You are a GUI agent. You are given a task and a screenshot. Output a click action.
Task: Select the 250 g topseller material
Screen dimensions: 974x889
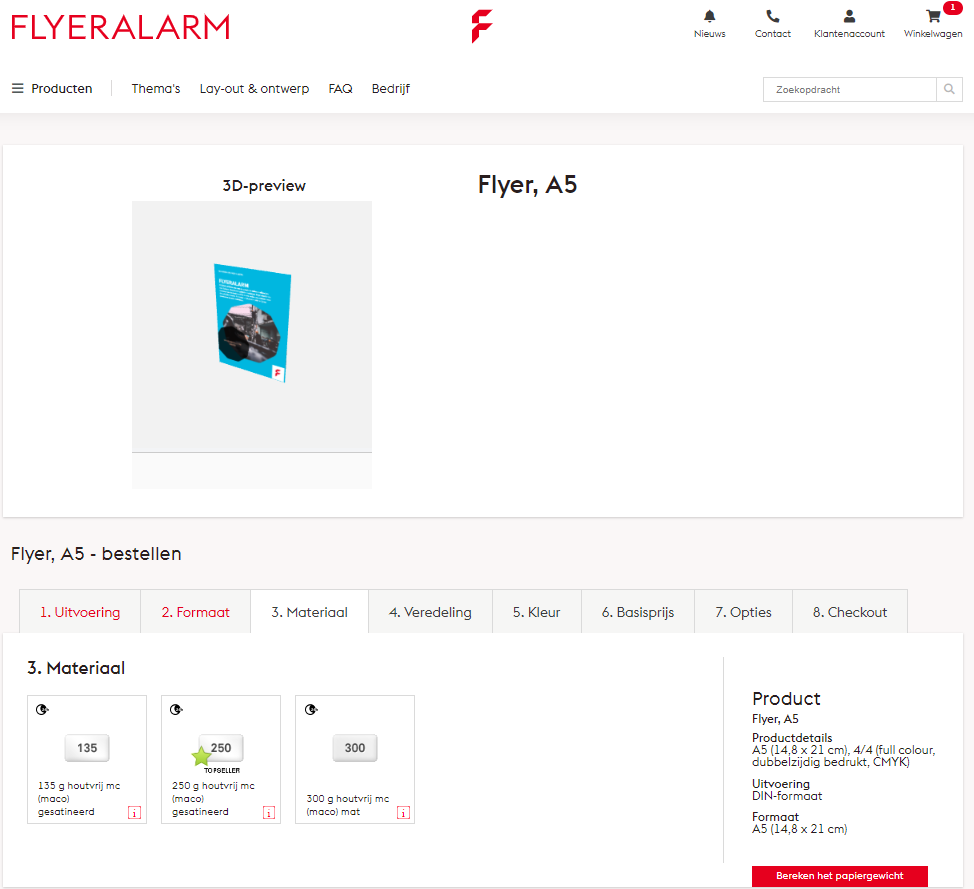tap(221, 749)
